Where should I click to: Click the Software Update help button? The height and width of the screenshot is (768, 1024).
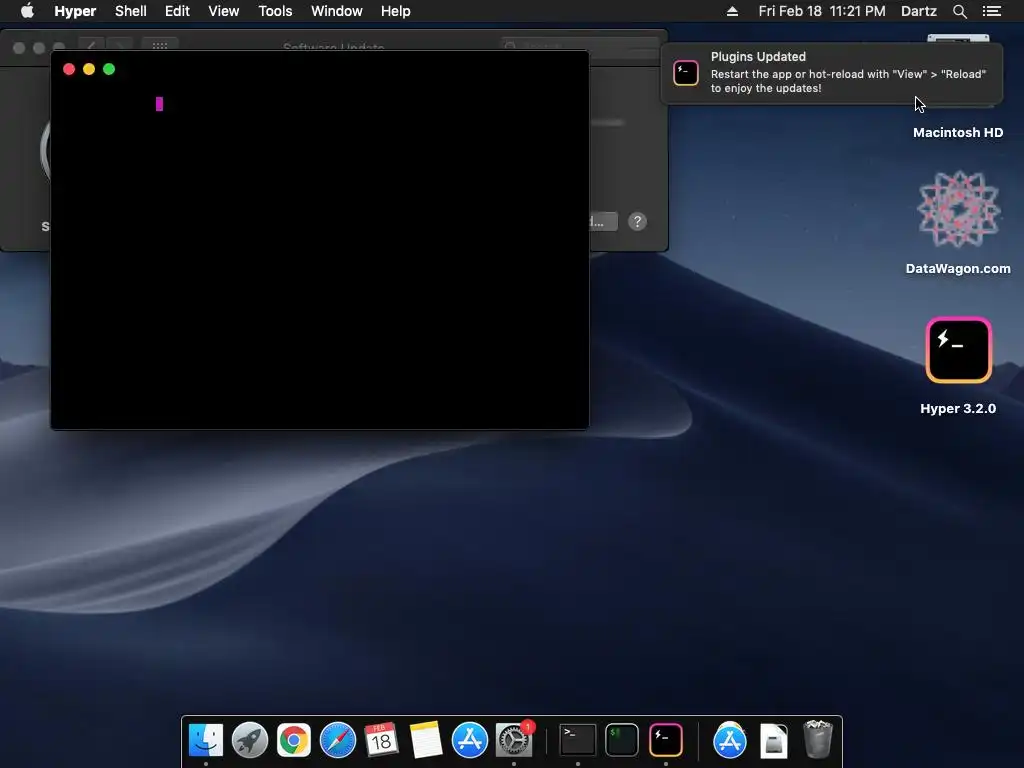click(637, 221)
